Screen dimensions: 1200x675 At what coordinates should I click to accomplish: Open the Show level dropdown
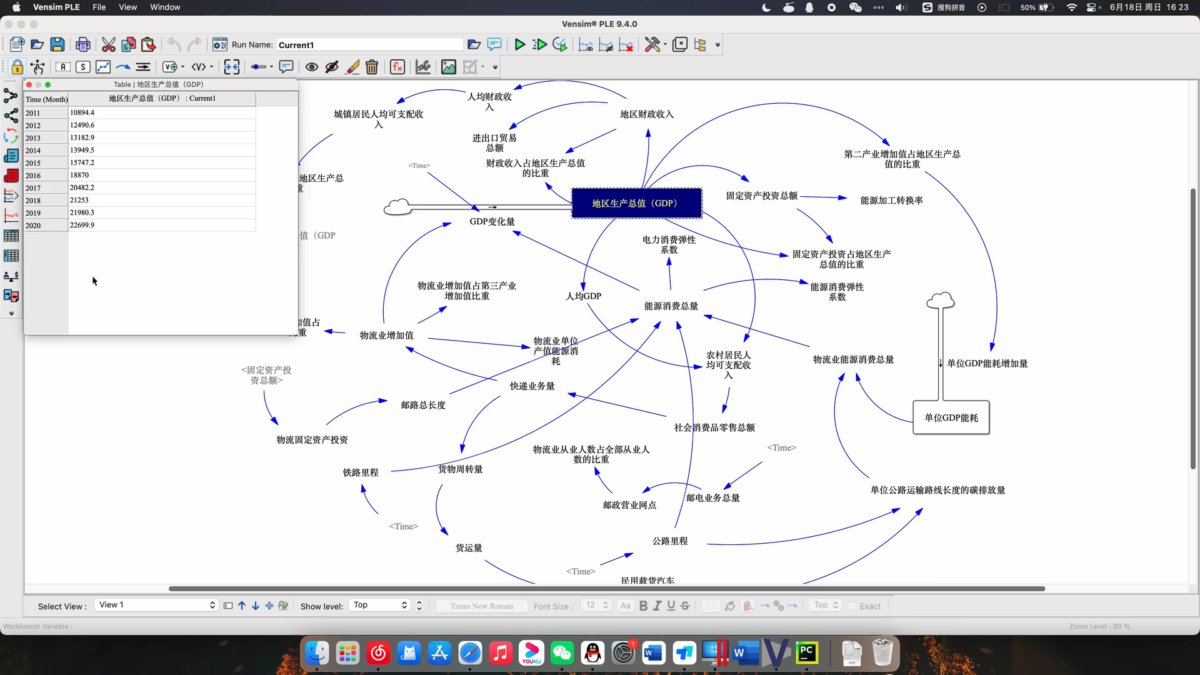379,605
